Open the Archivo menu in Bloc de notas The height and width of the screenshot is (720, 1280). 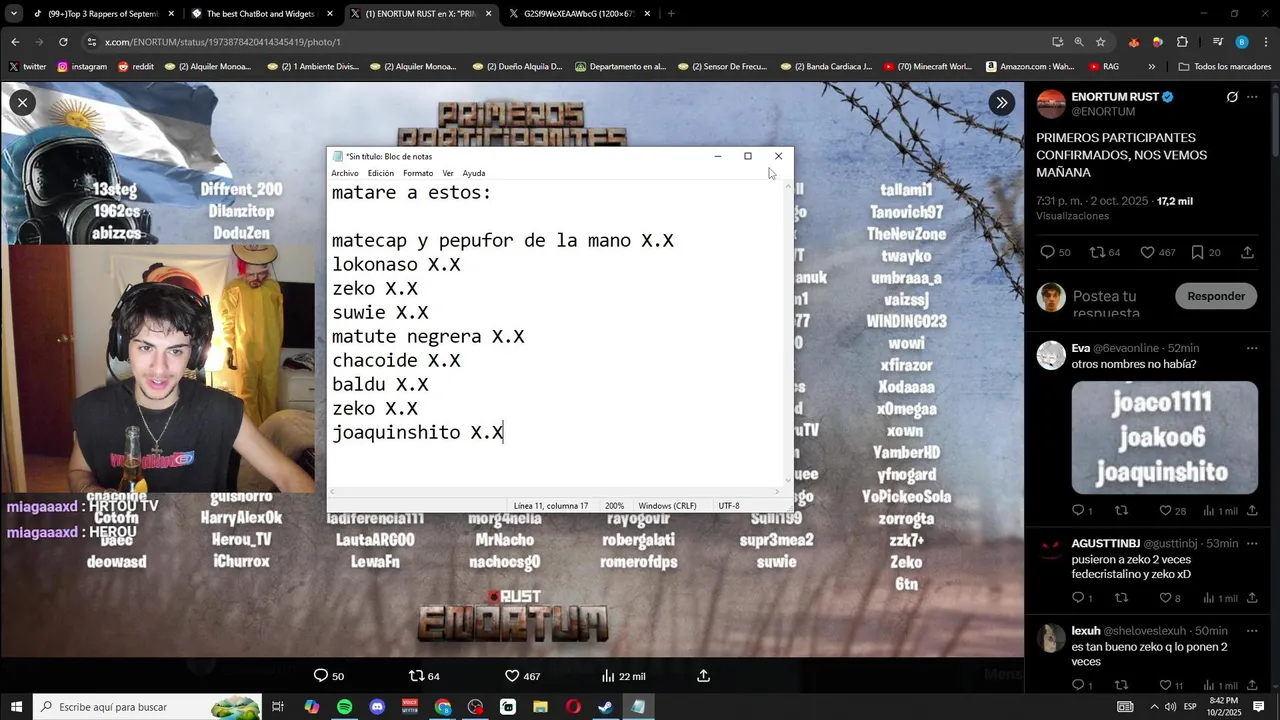point(345,173)
